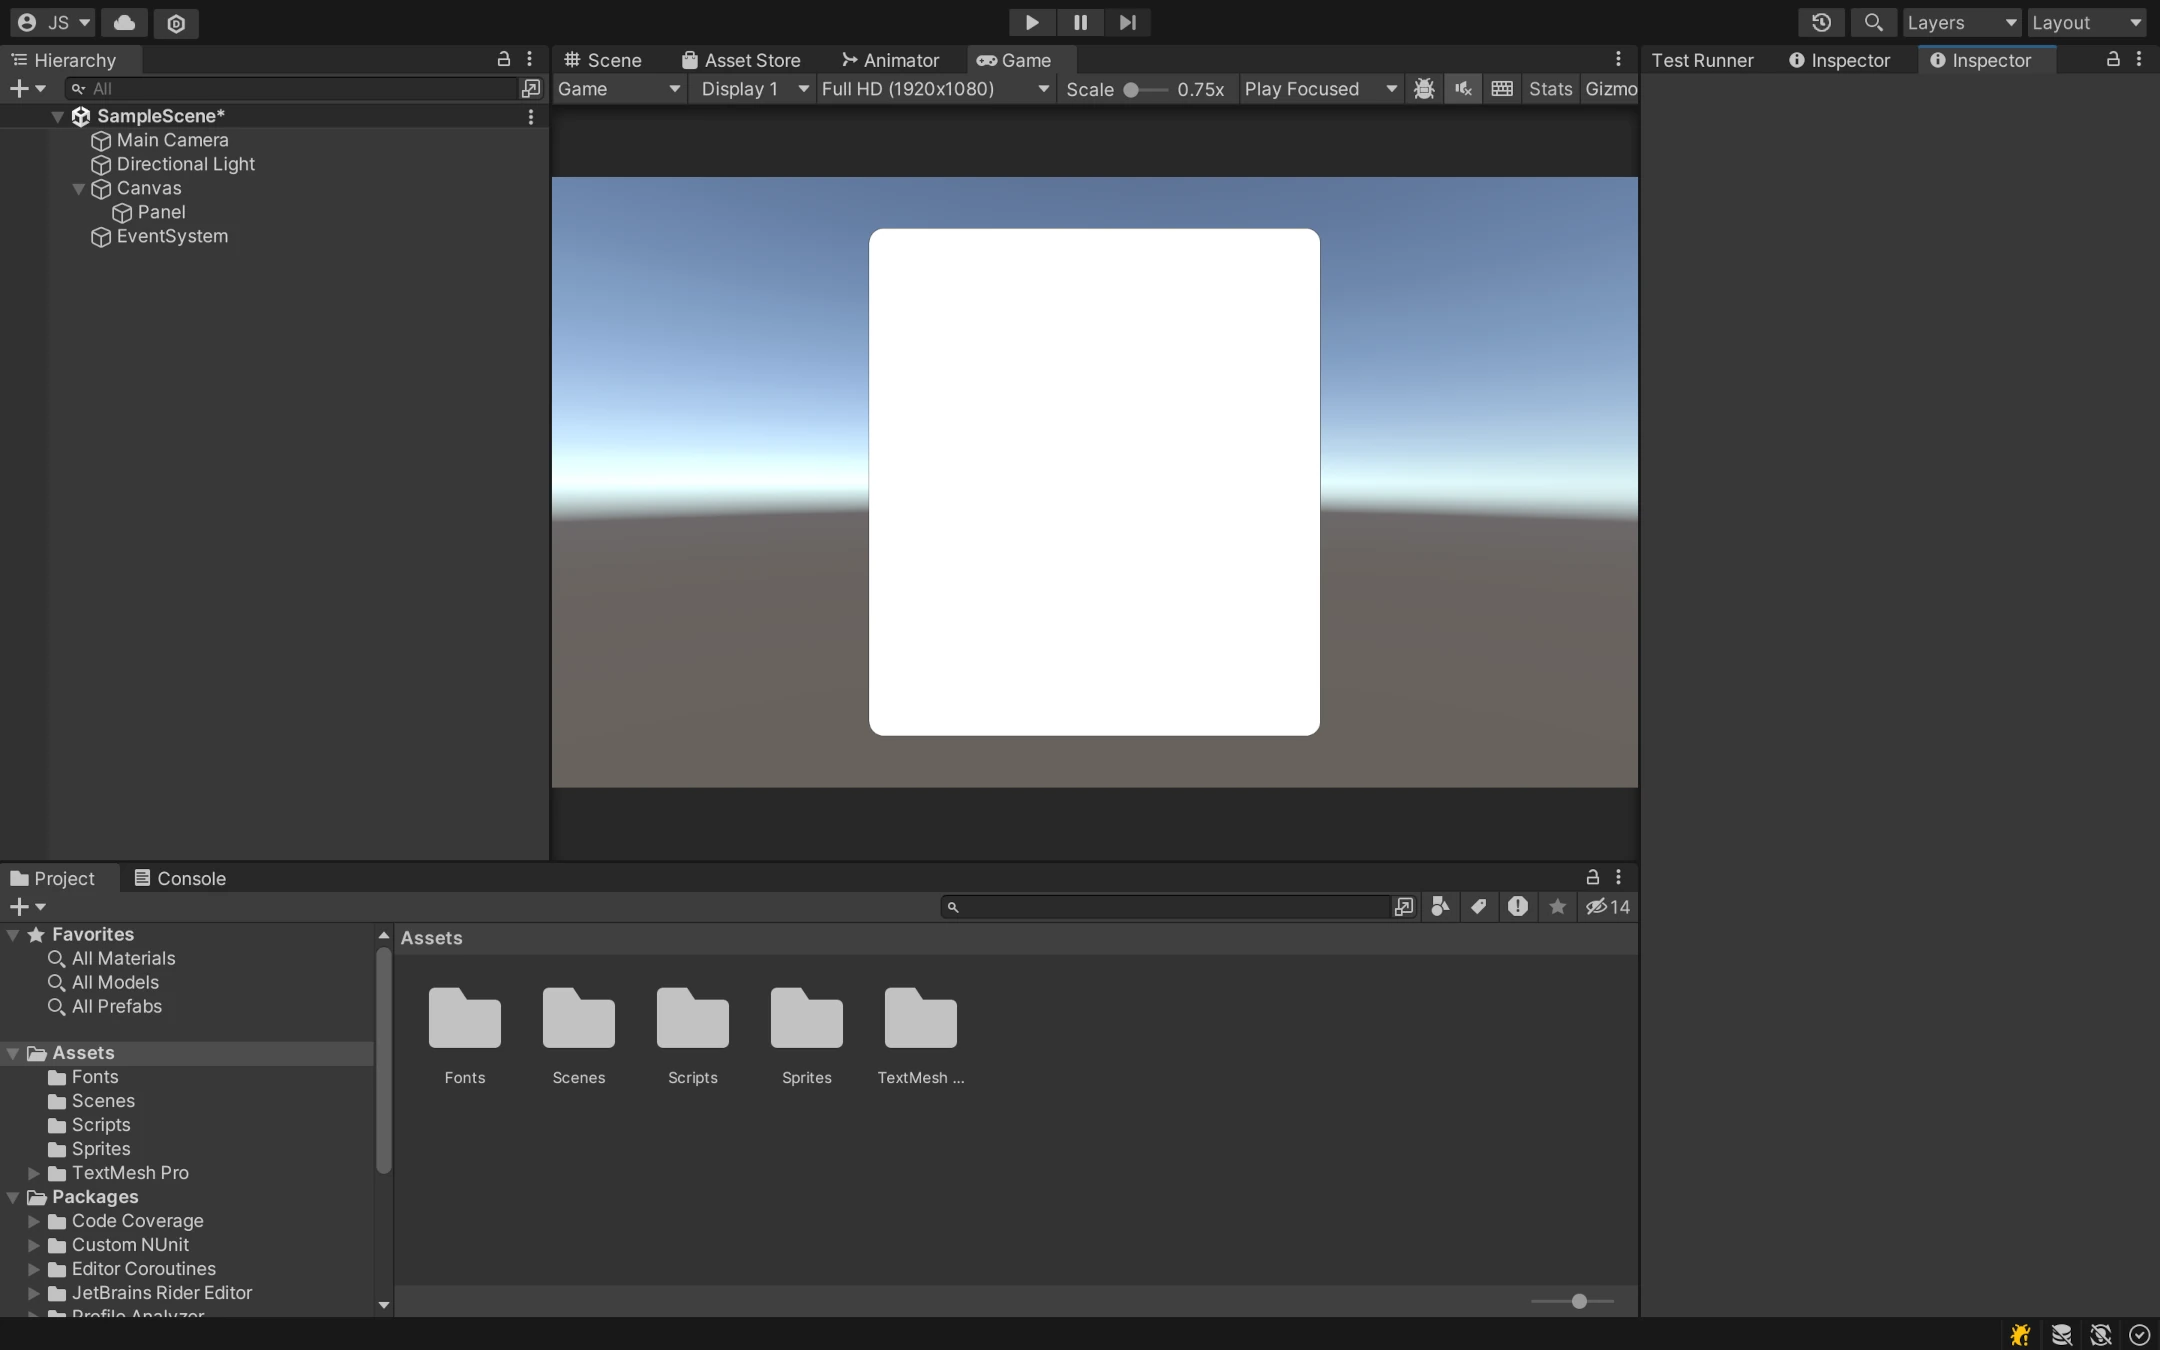Screen dimensions: 2160x1350
Task: Step one frame forward in playback
Action: click(1128, 22)
